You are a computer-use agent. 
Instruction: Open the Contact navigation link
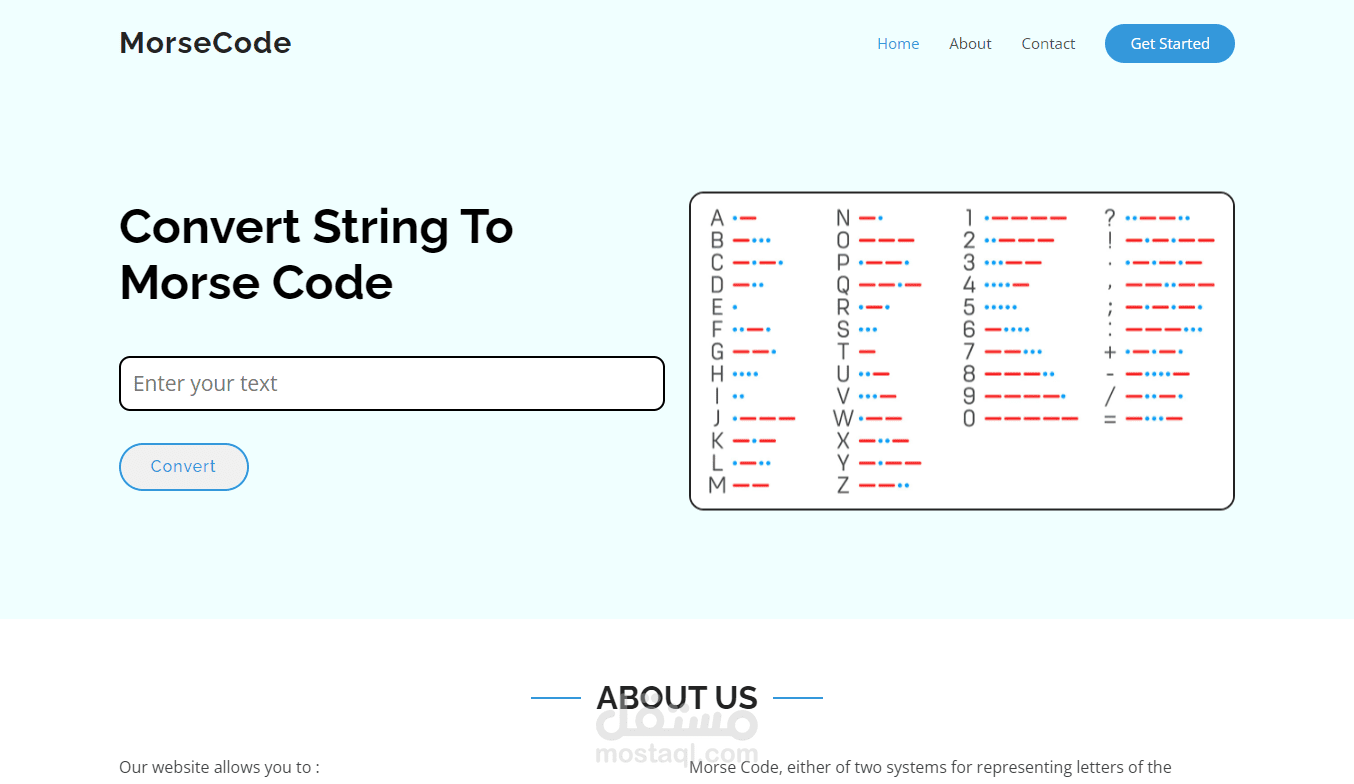(1048, 43)
